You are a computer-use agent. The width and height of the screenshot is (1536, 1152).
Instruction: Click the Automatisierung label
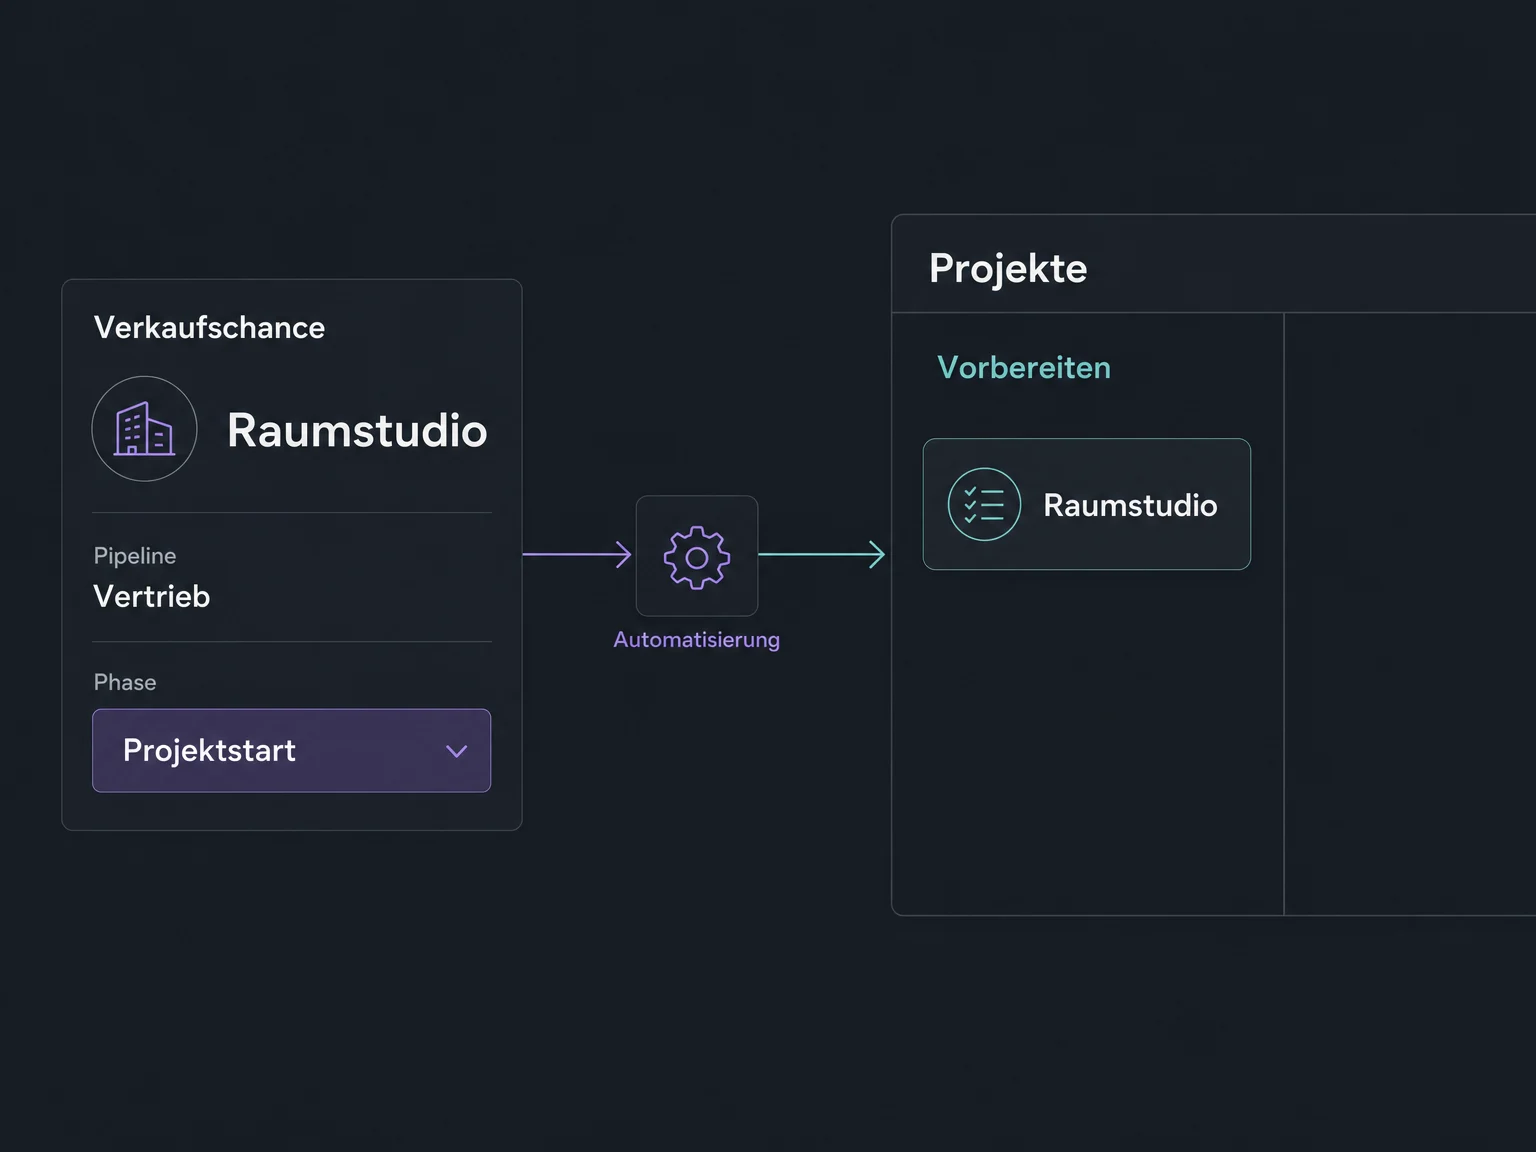coord(697,640)
